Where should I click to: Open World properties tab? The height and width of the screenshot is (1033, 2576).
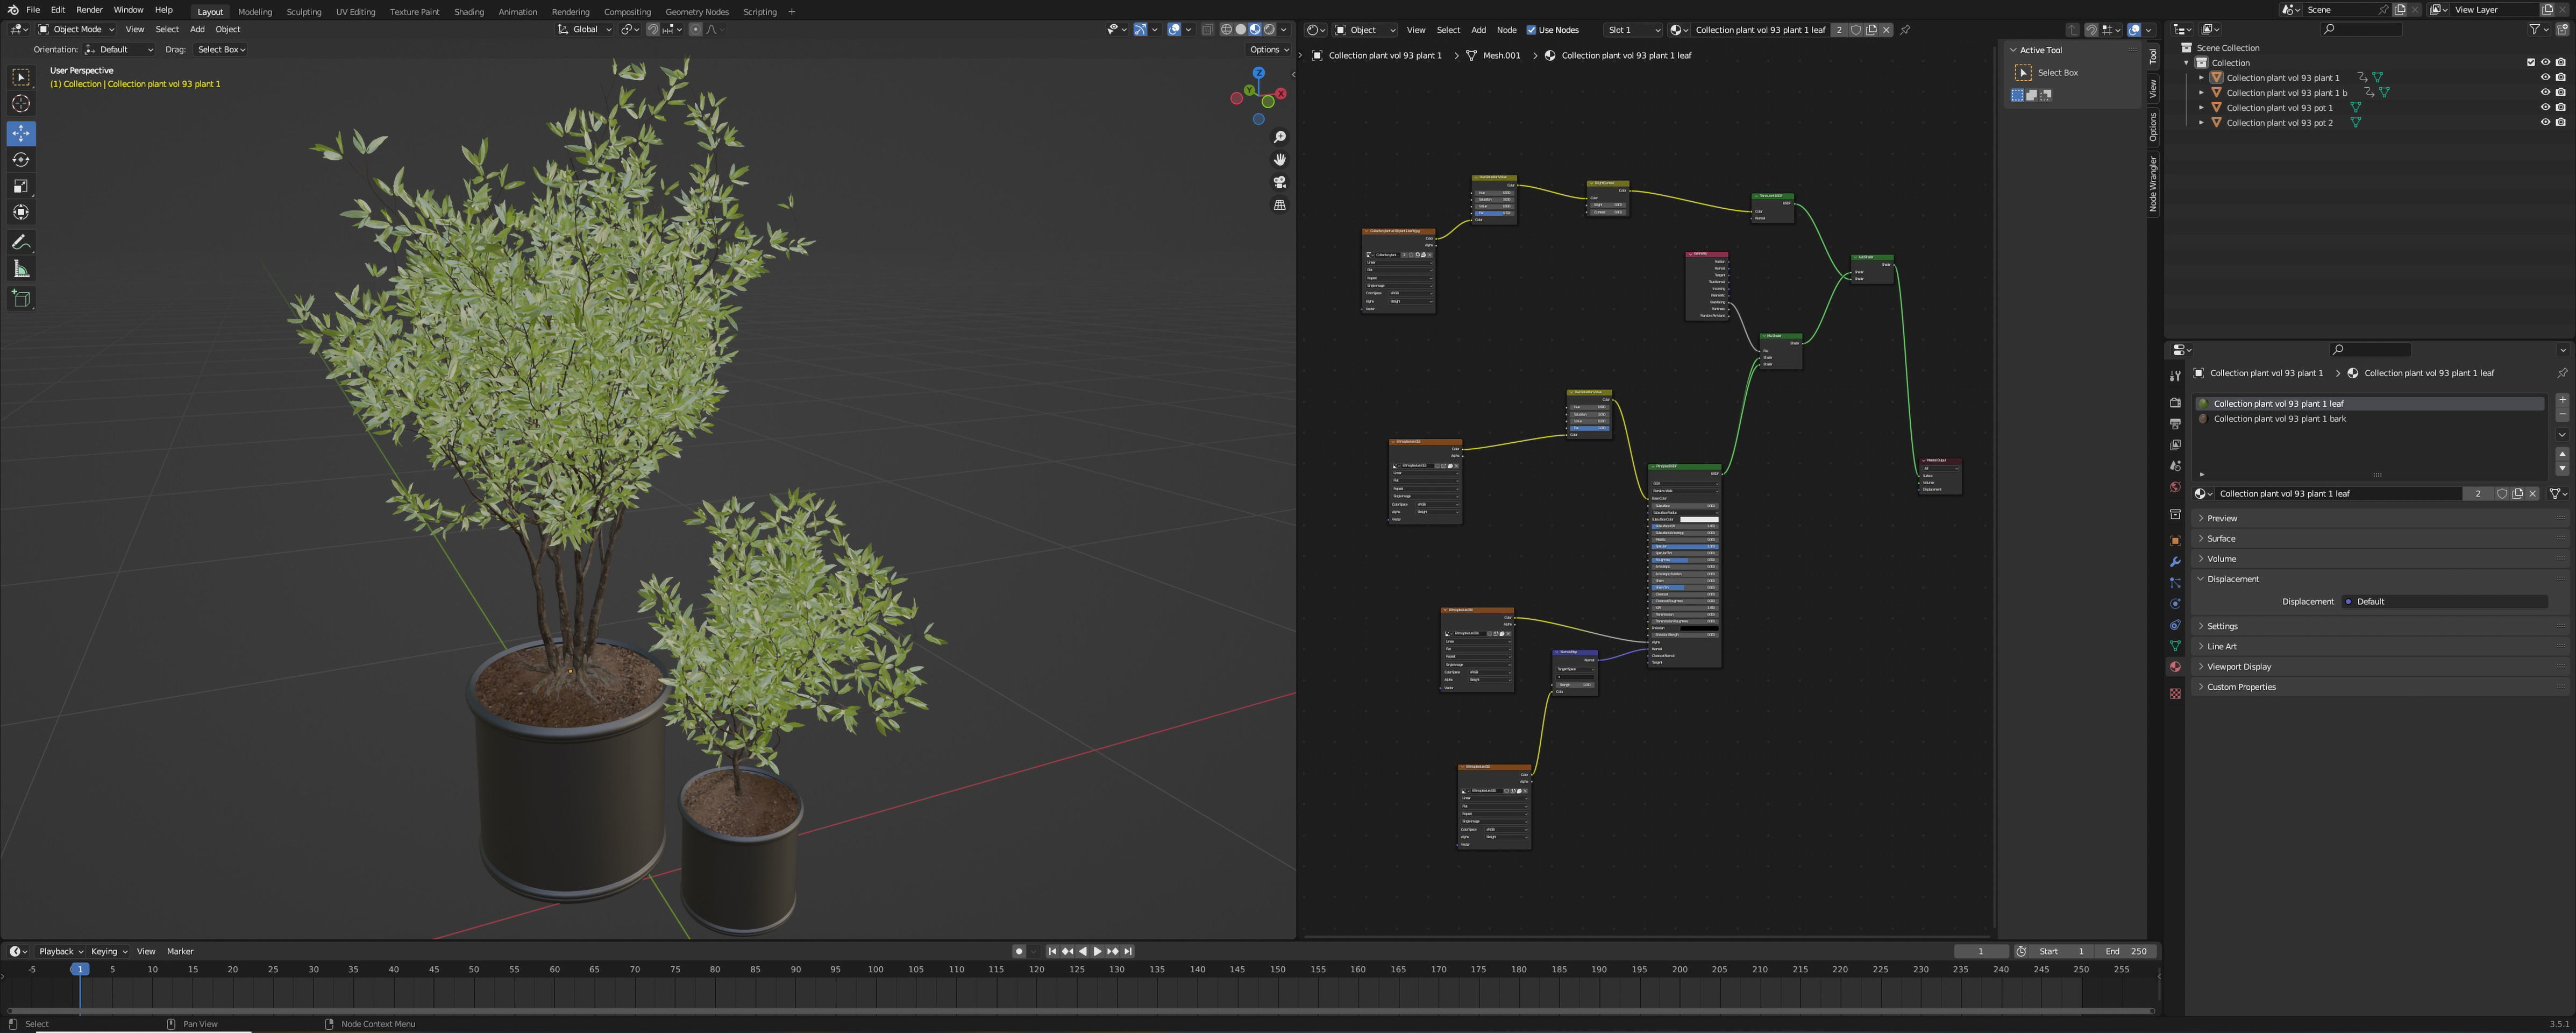pyautogui.click(x=2175, y=487)
